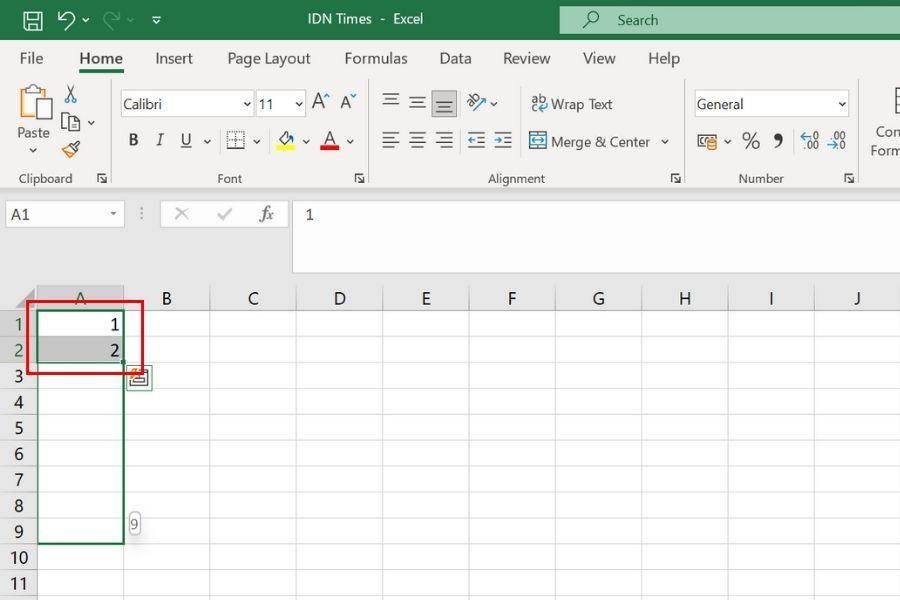This screenshot has width=900, height=600.
Task: Open the Formulas tab
Action: coord(376,59)
